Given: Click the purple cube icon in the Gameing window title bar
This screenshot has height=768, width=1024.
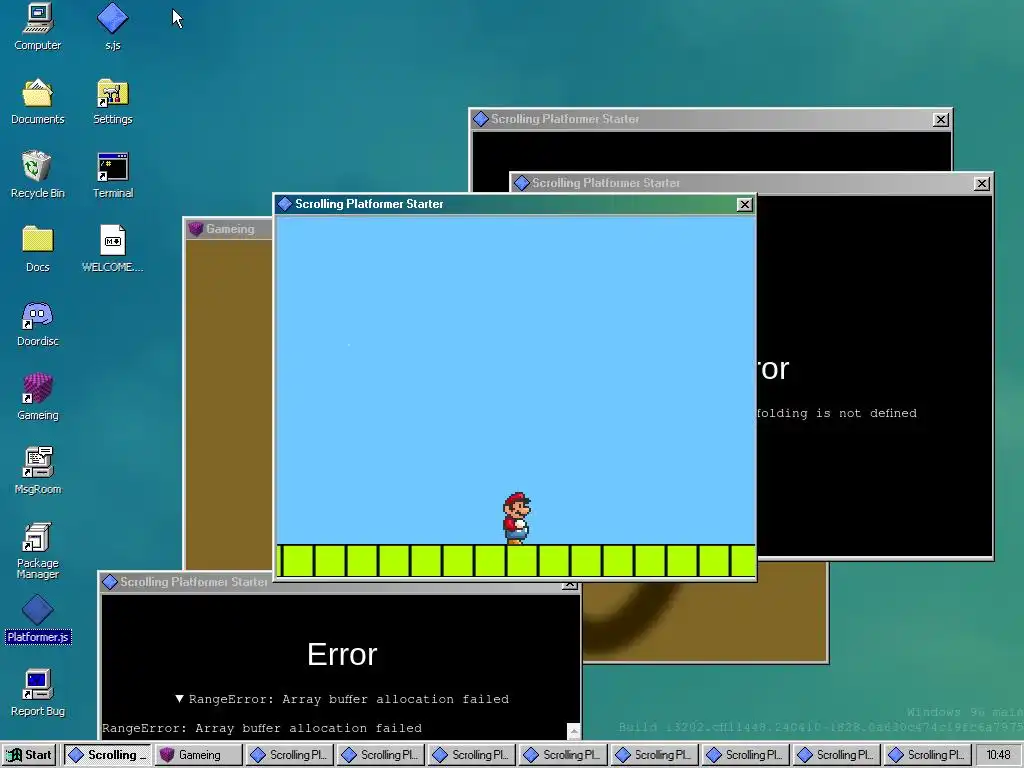Looking at the screenshot, I should click(195, 229).
